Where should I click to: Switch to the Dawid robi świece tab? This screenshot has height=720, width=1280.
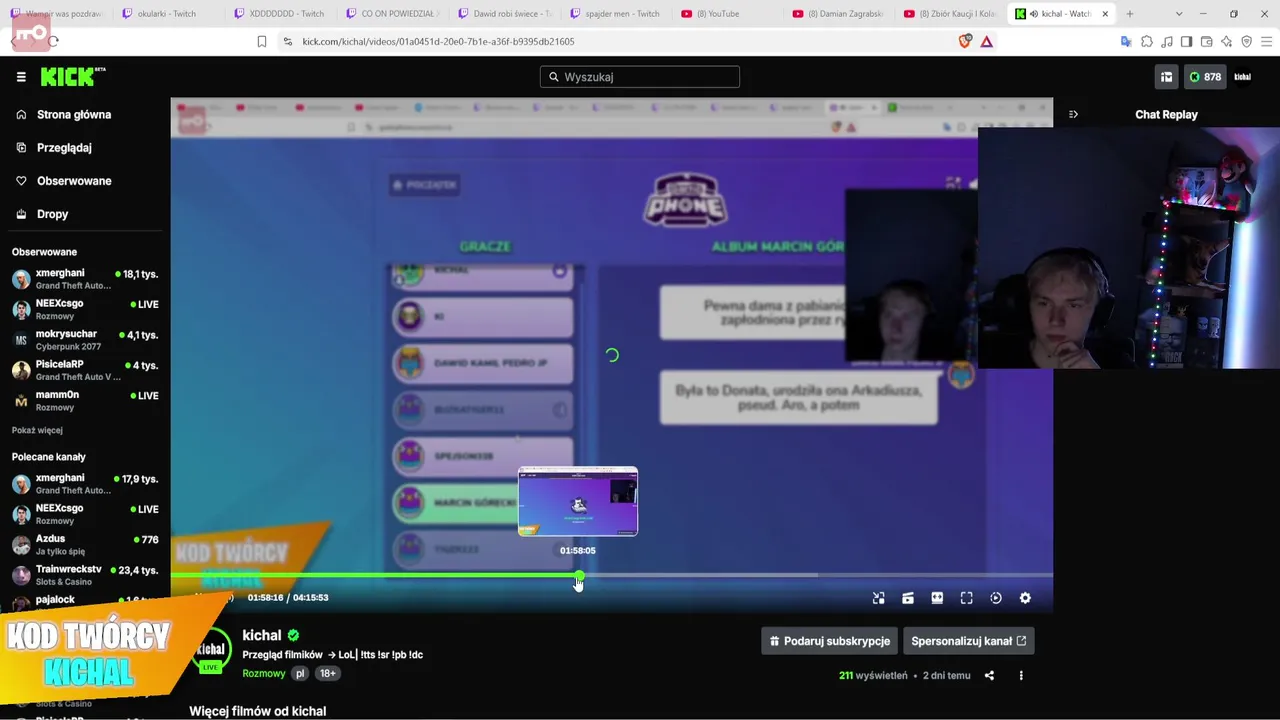click(505, 14)
